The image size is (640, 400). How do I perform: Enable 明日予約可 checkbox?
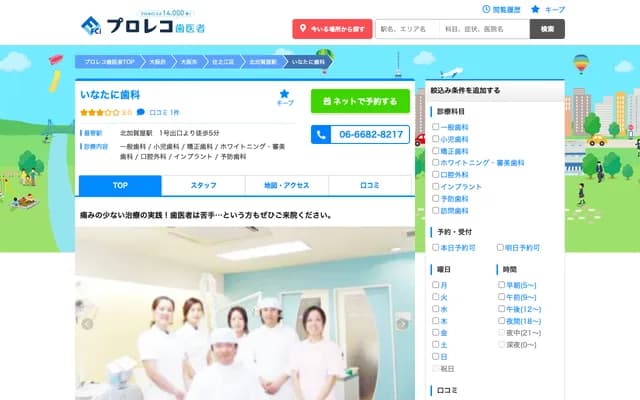coord(500,247)
